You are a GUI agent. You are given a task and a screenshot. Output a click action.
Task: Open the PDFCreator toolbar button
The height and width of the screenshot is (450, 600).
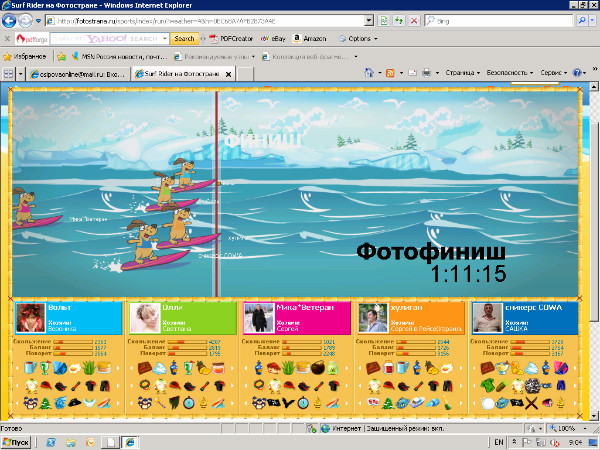227,38
